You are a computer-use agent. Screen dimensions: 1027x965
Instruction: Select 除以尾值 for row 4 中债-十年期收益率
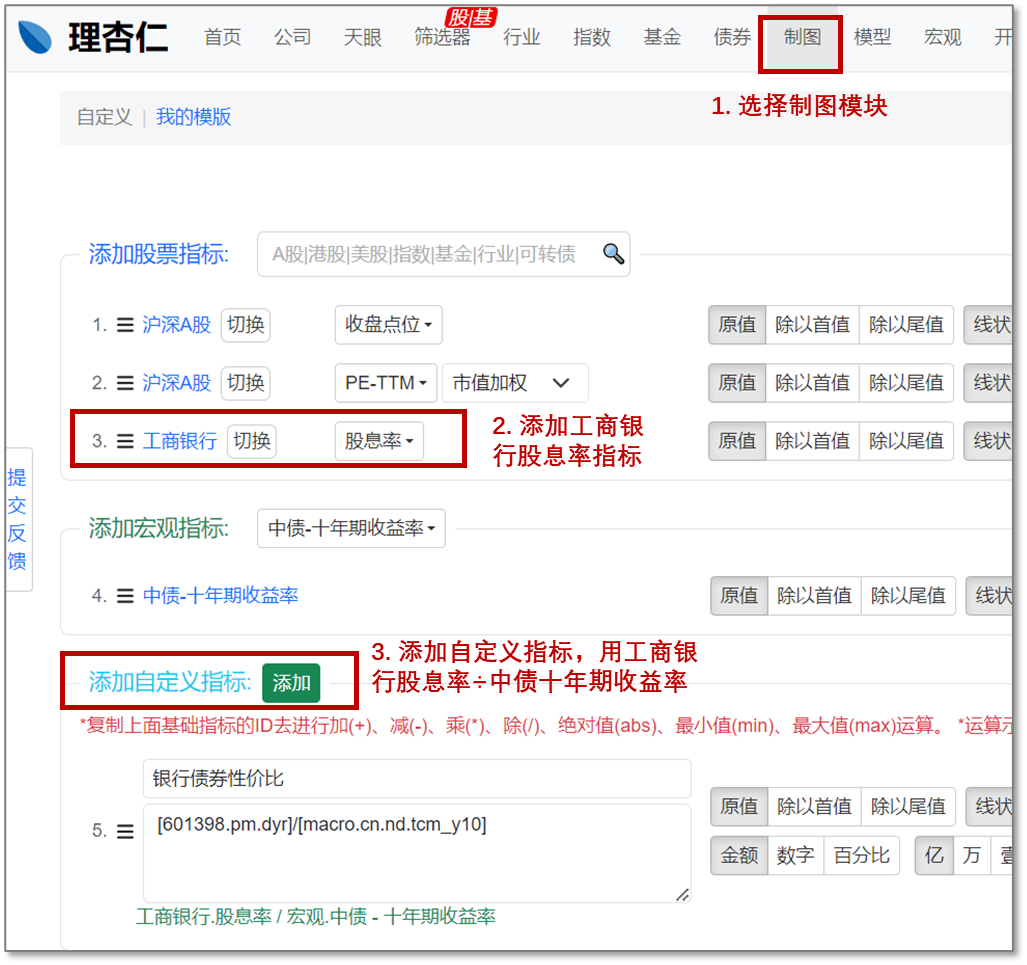908,596
